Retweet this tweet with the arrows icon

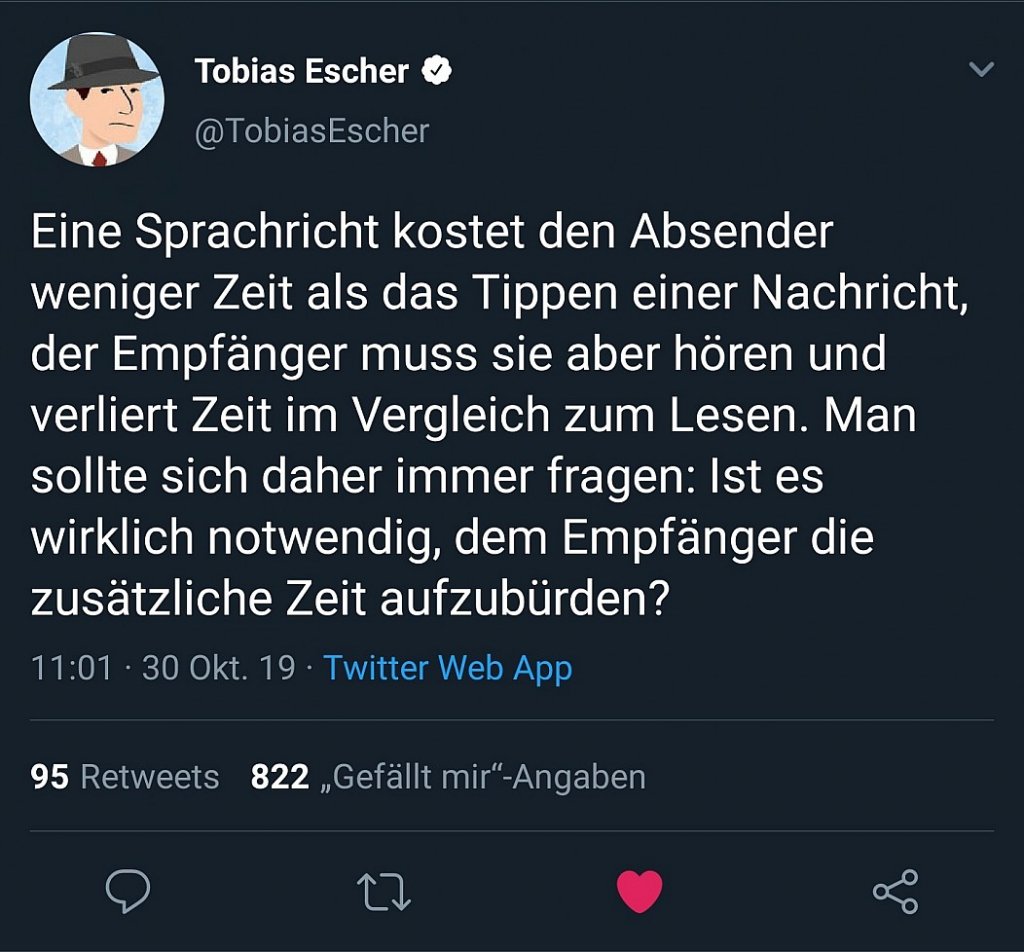pyautogui.click(x=385, y=891)
